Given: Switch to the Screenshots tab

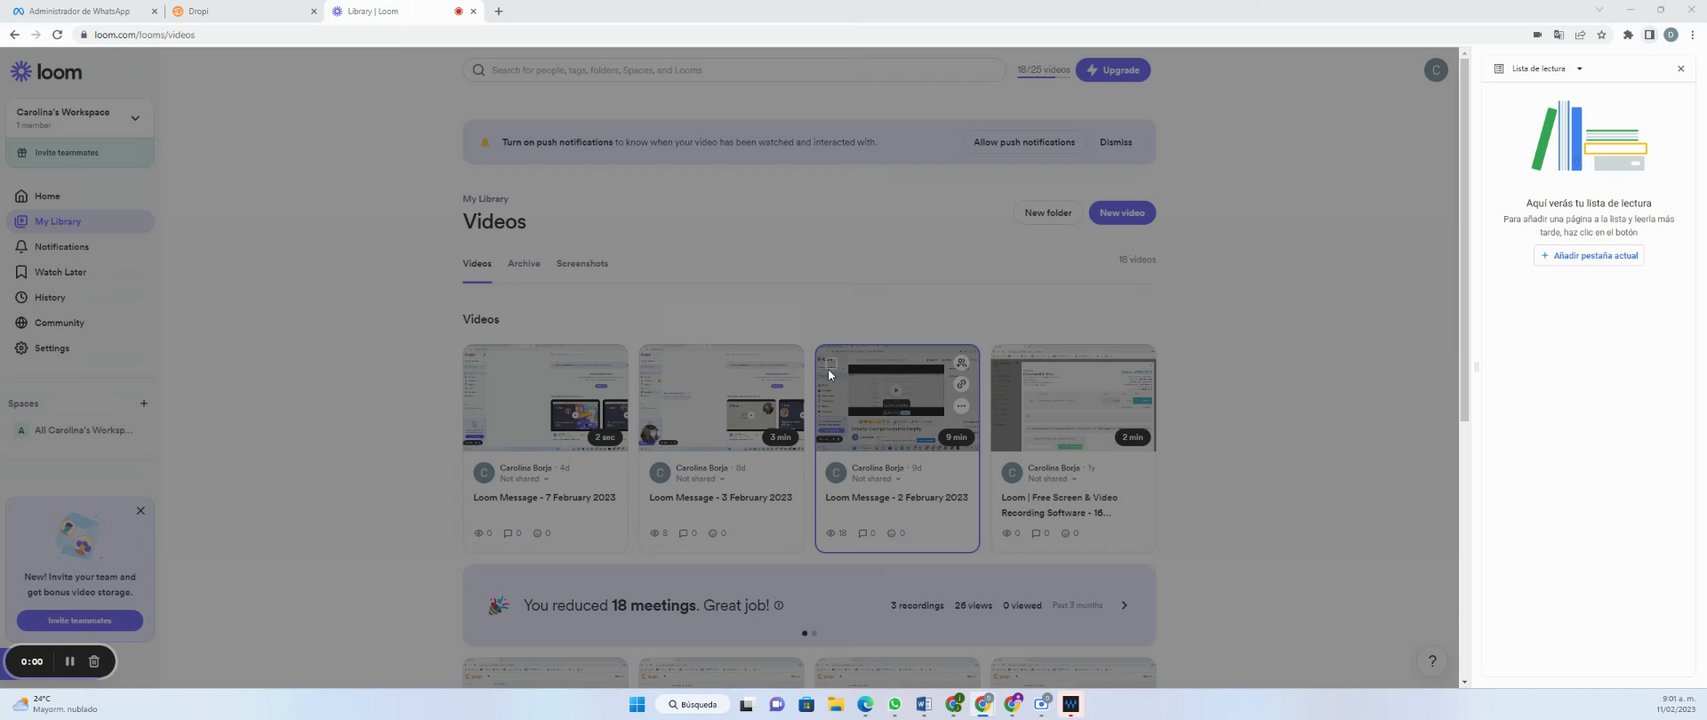Looking at the screenshot, I should coord(582,264).
